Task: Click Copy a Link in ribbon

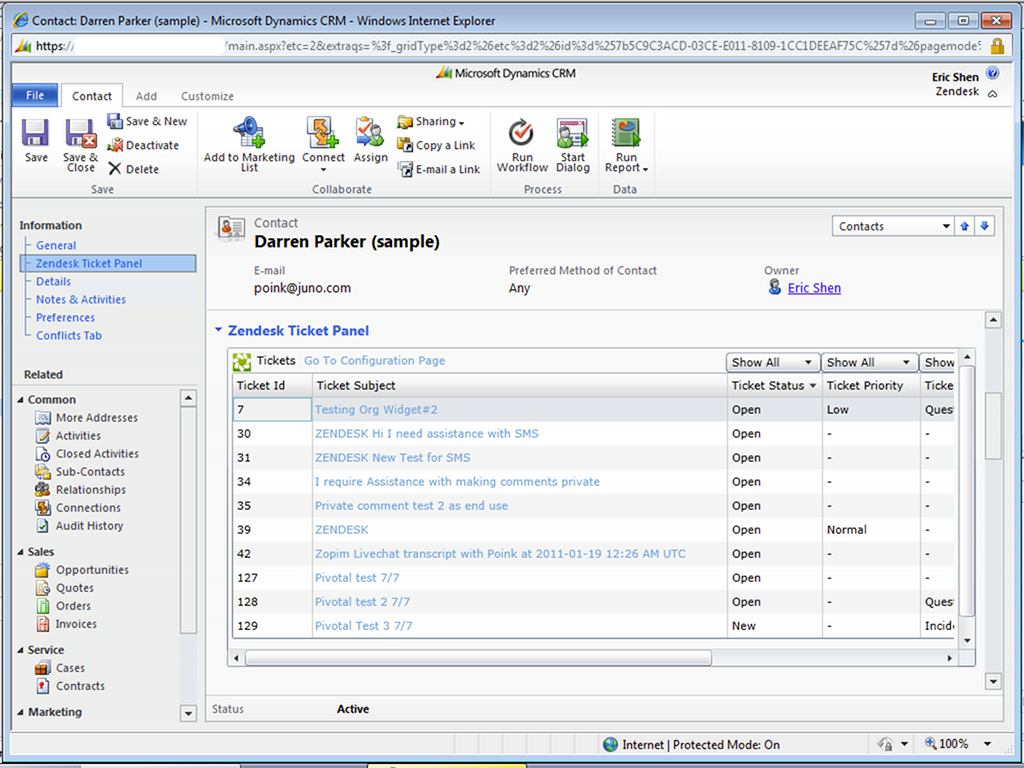Action: [437, 145]
